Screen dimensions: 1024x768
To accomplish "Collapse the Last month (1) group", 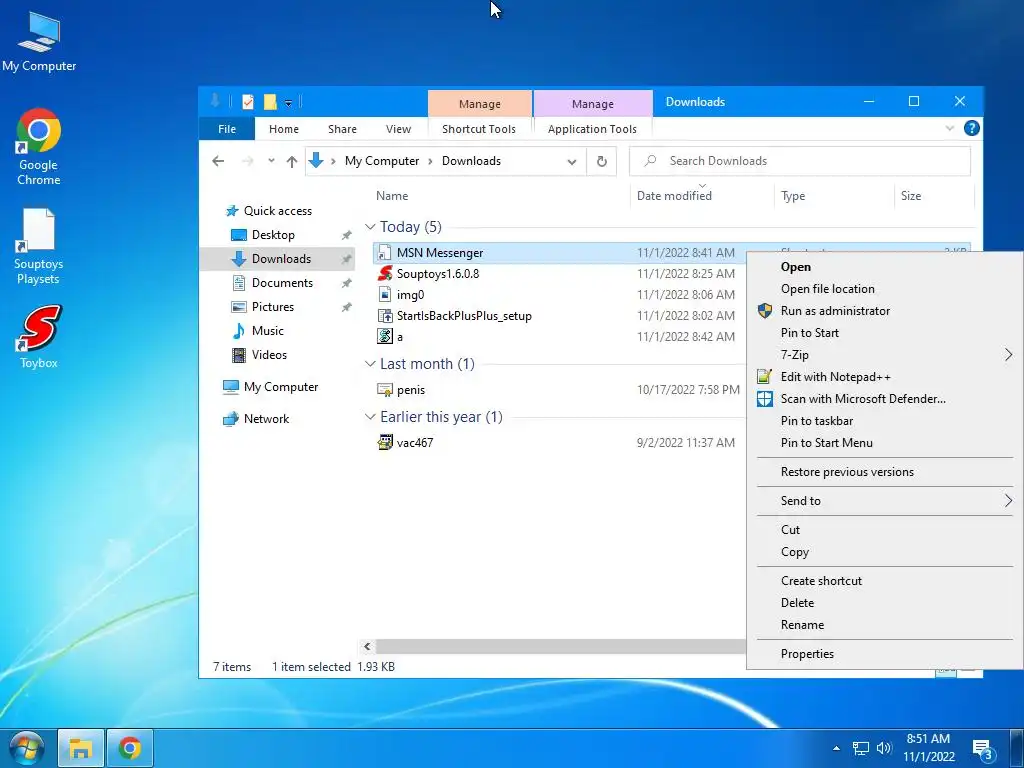I will click(x=370, y=364).
